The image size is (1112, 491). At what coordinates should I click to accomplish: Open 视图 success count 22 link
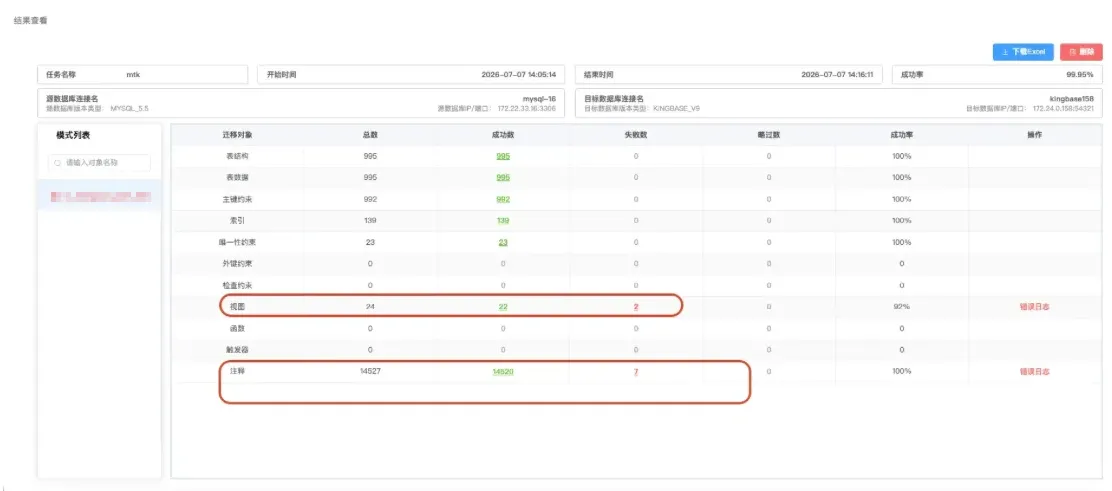503,307
